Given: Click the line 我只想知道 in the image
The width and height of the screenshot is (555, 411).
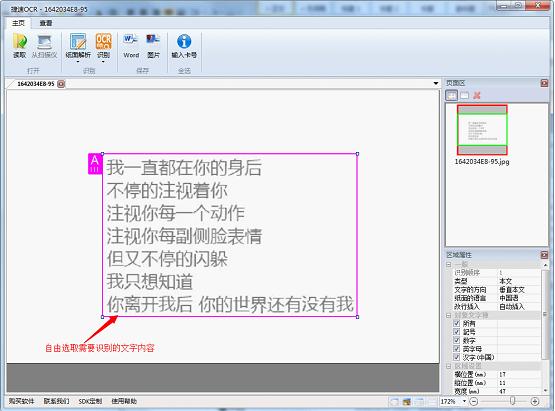Looking at the screenshot, I should point(150,282).
